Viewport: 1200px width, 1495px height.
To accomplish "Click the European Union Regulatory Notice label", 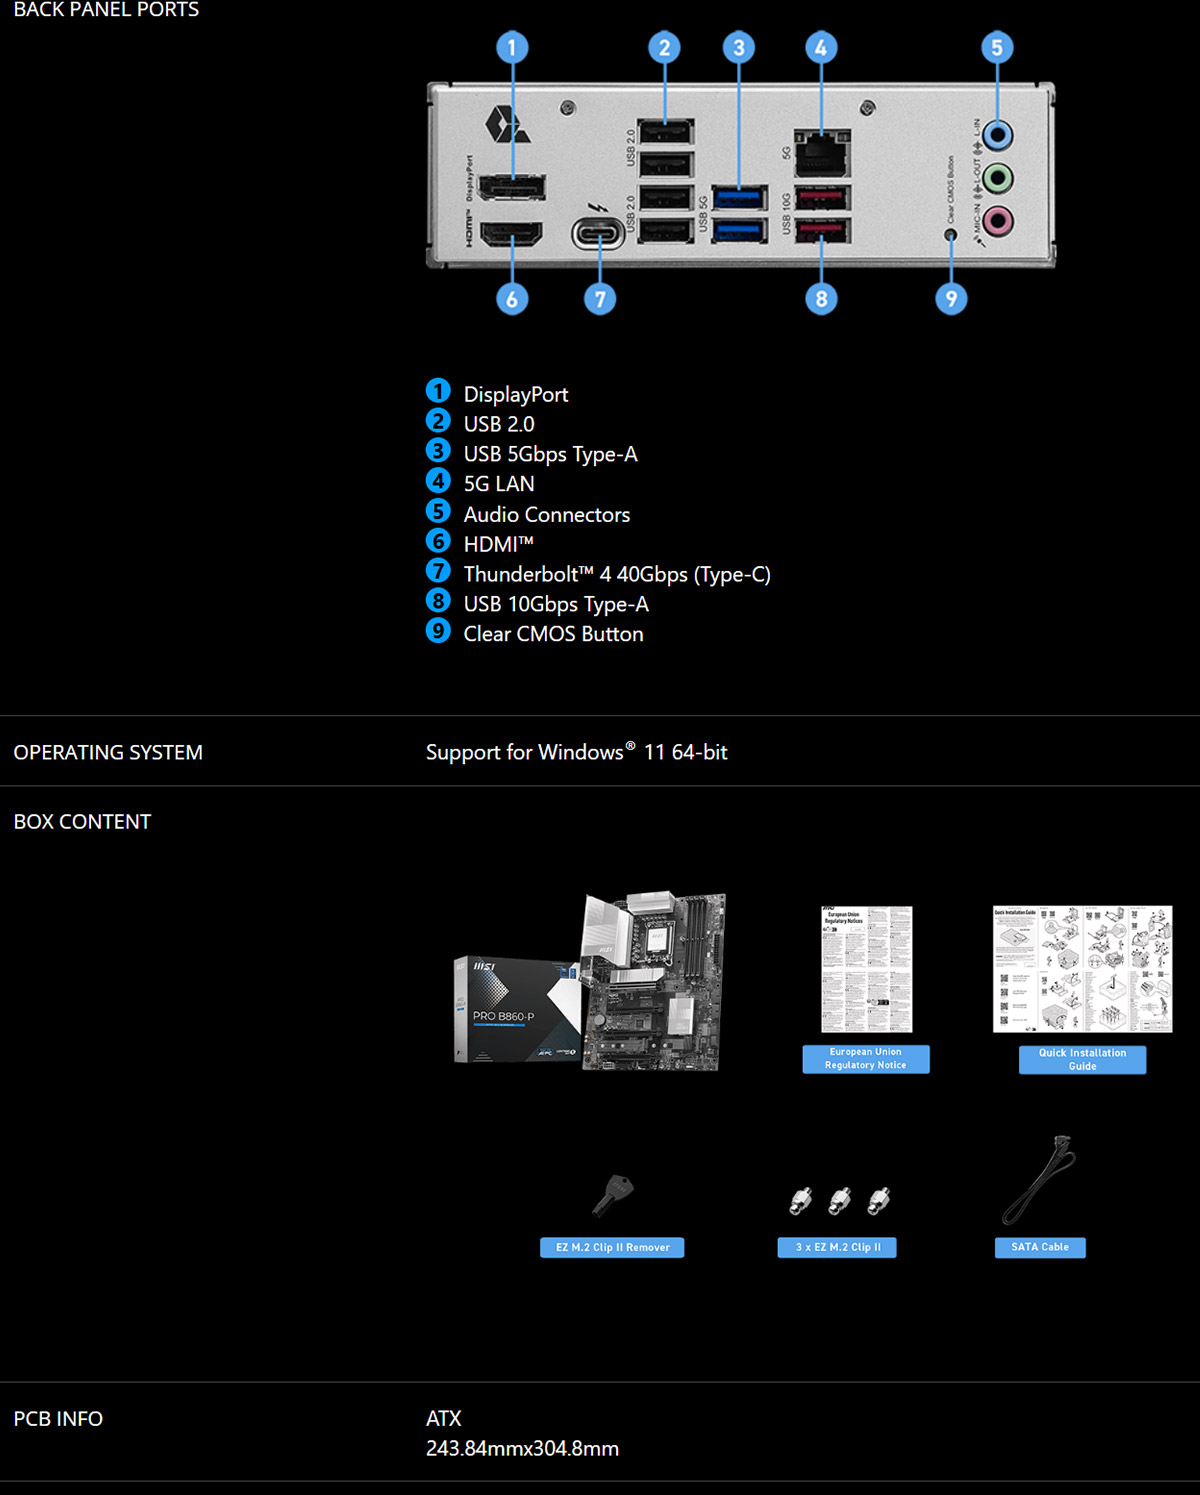I will pyautogui.click(x=866, y=1059).
